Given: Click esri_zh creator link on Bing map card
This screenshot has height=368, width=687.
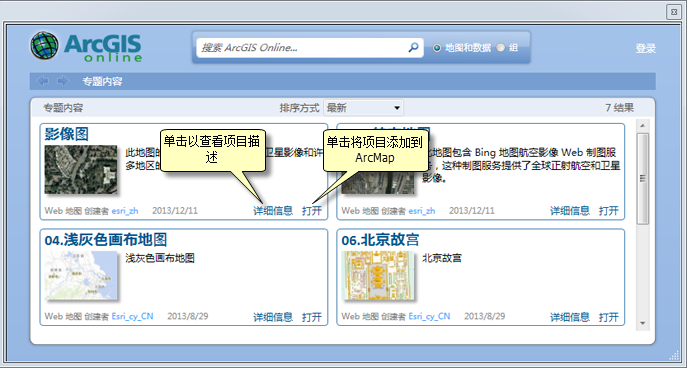Looking at the screenshot, I should click(x=422, y=211).
